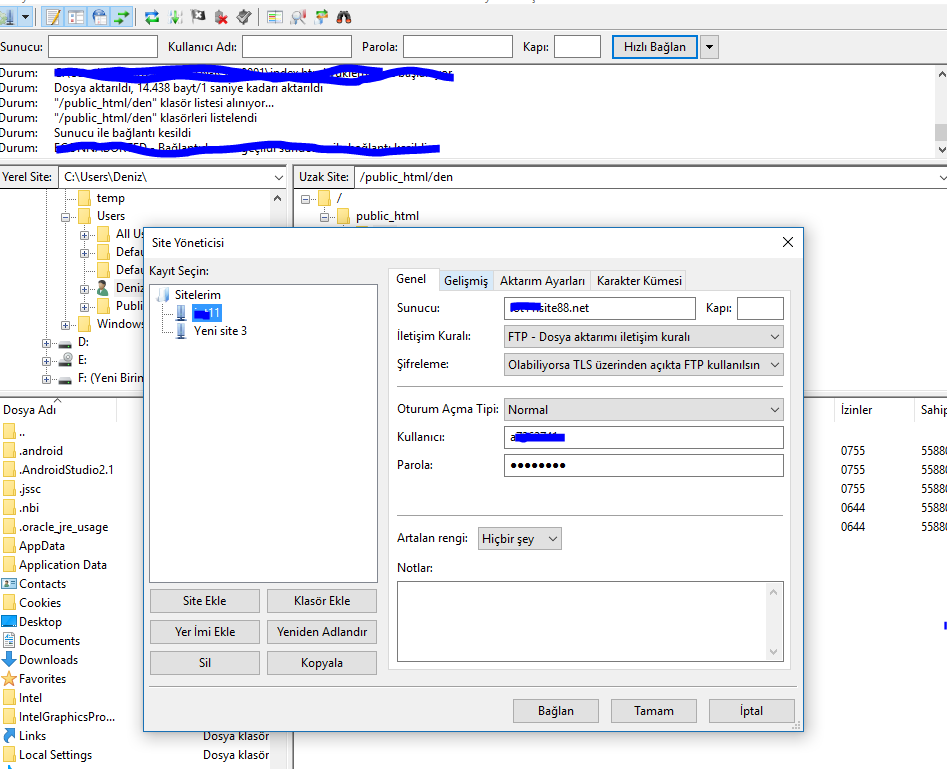The image size is (947, 769).
Task: Toggle the synchronized browsing icon
Action: point(321,17)
